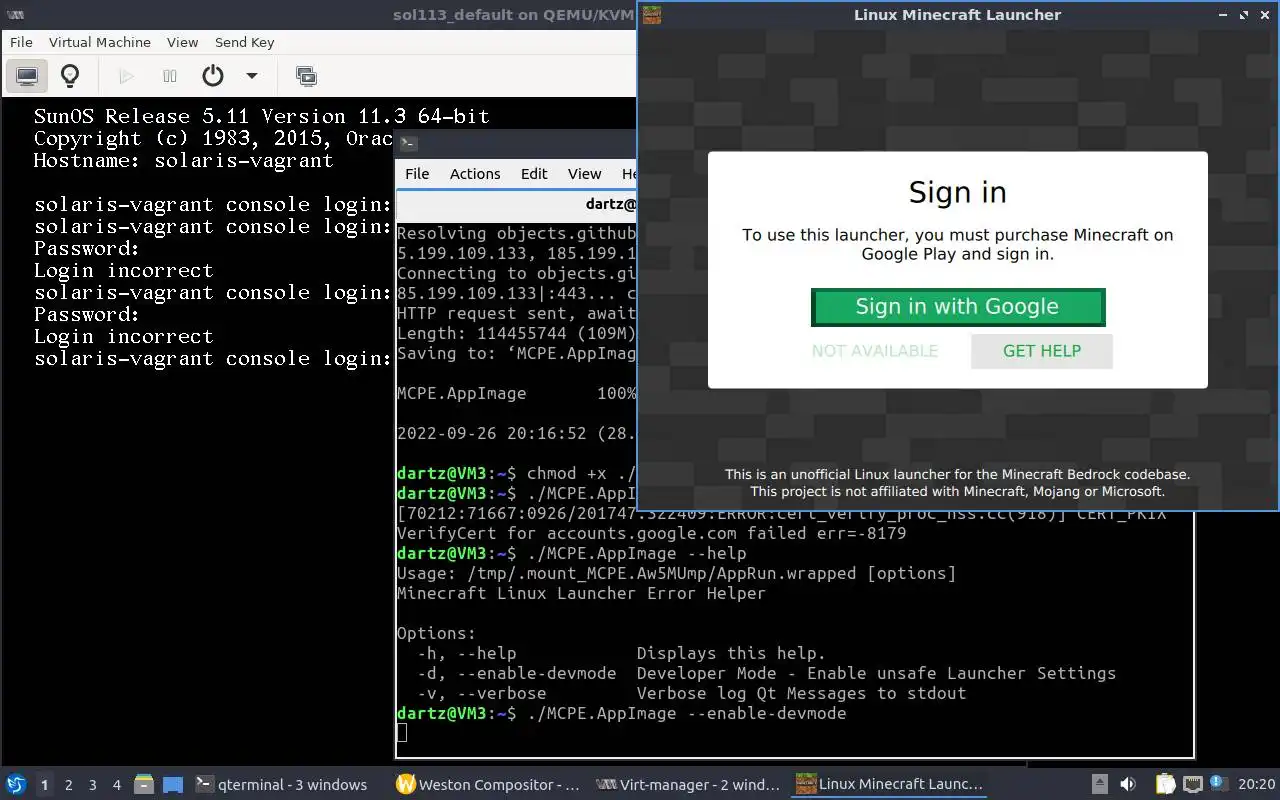Screen dimensions: 1280x800
Task: Open the qterminal Actions menu
Action: (475, 173)
